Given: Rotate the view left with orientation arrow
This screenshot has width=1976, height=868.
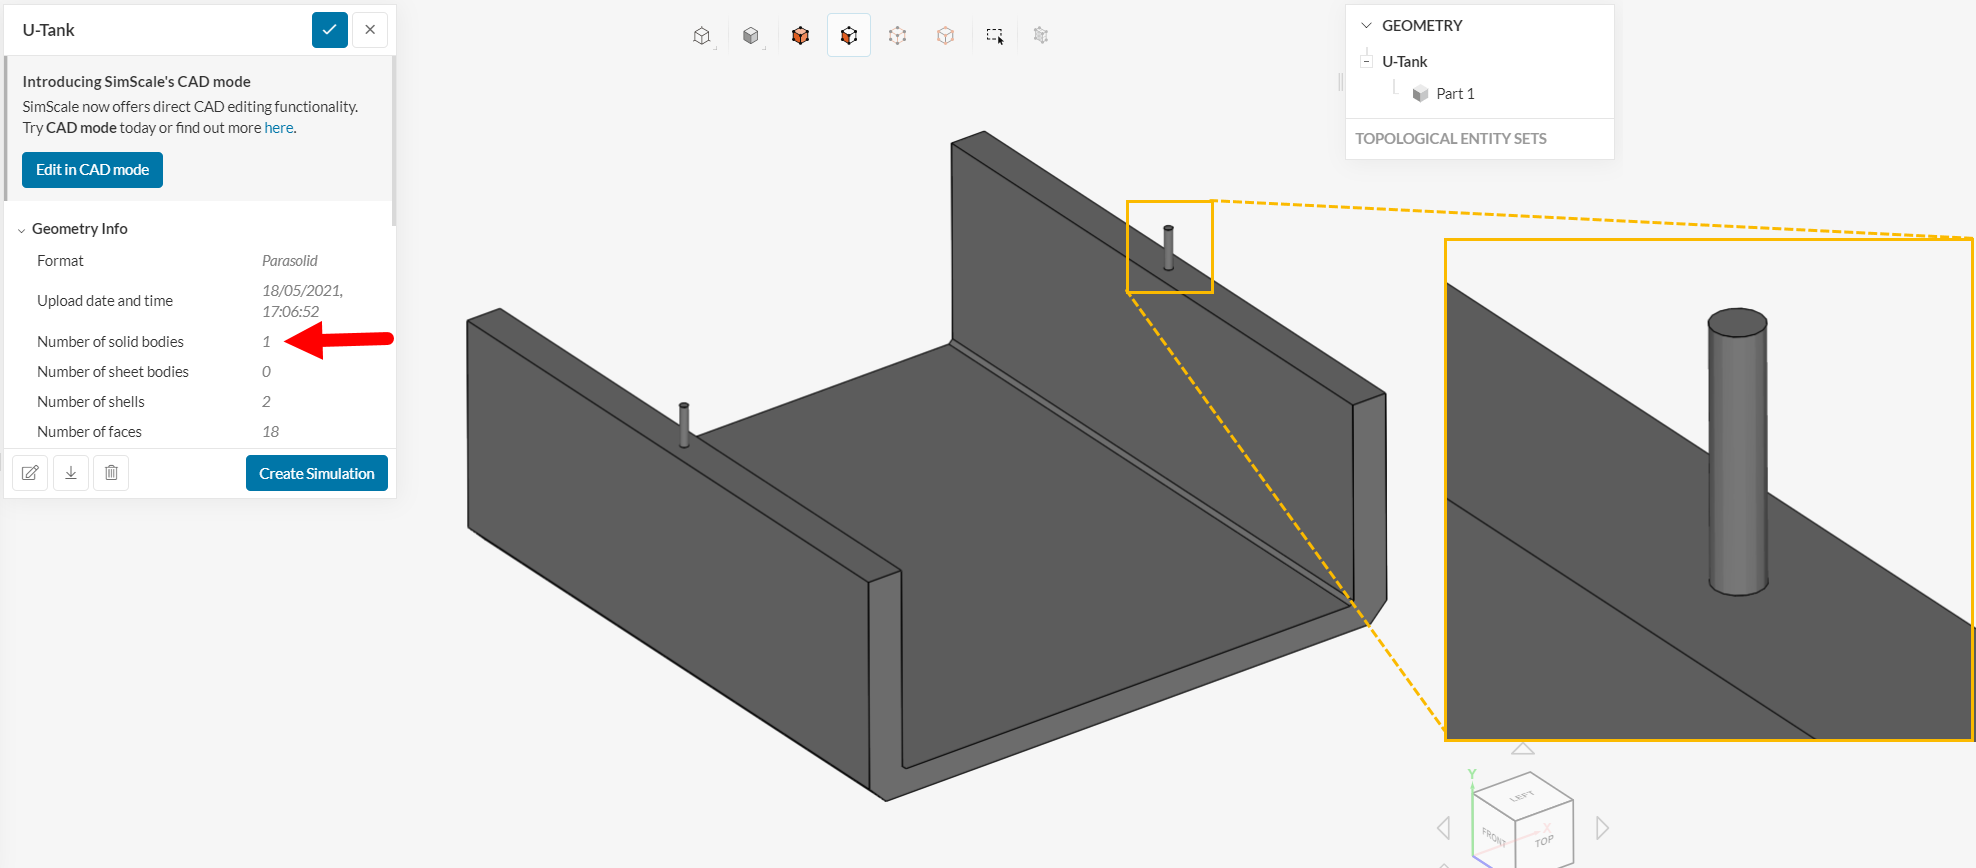Looking at the screenshot, I should click(x=1443, y=828).
